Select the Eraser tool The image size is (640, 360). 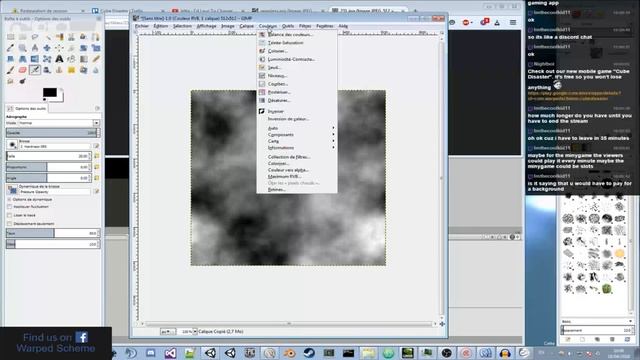tap(22, 70)
